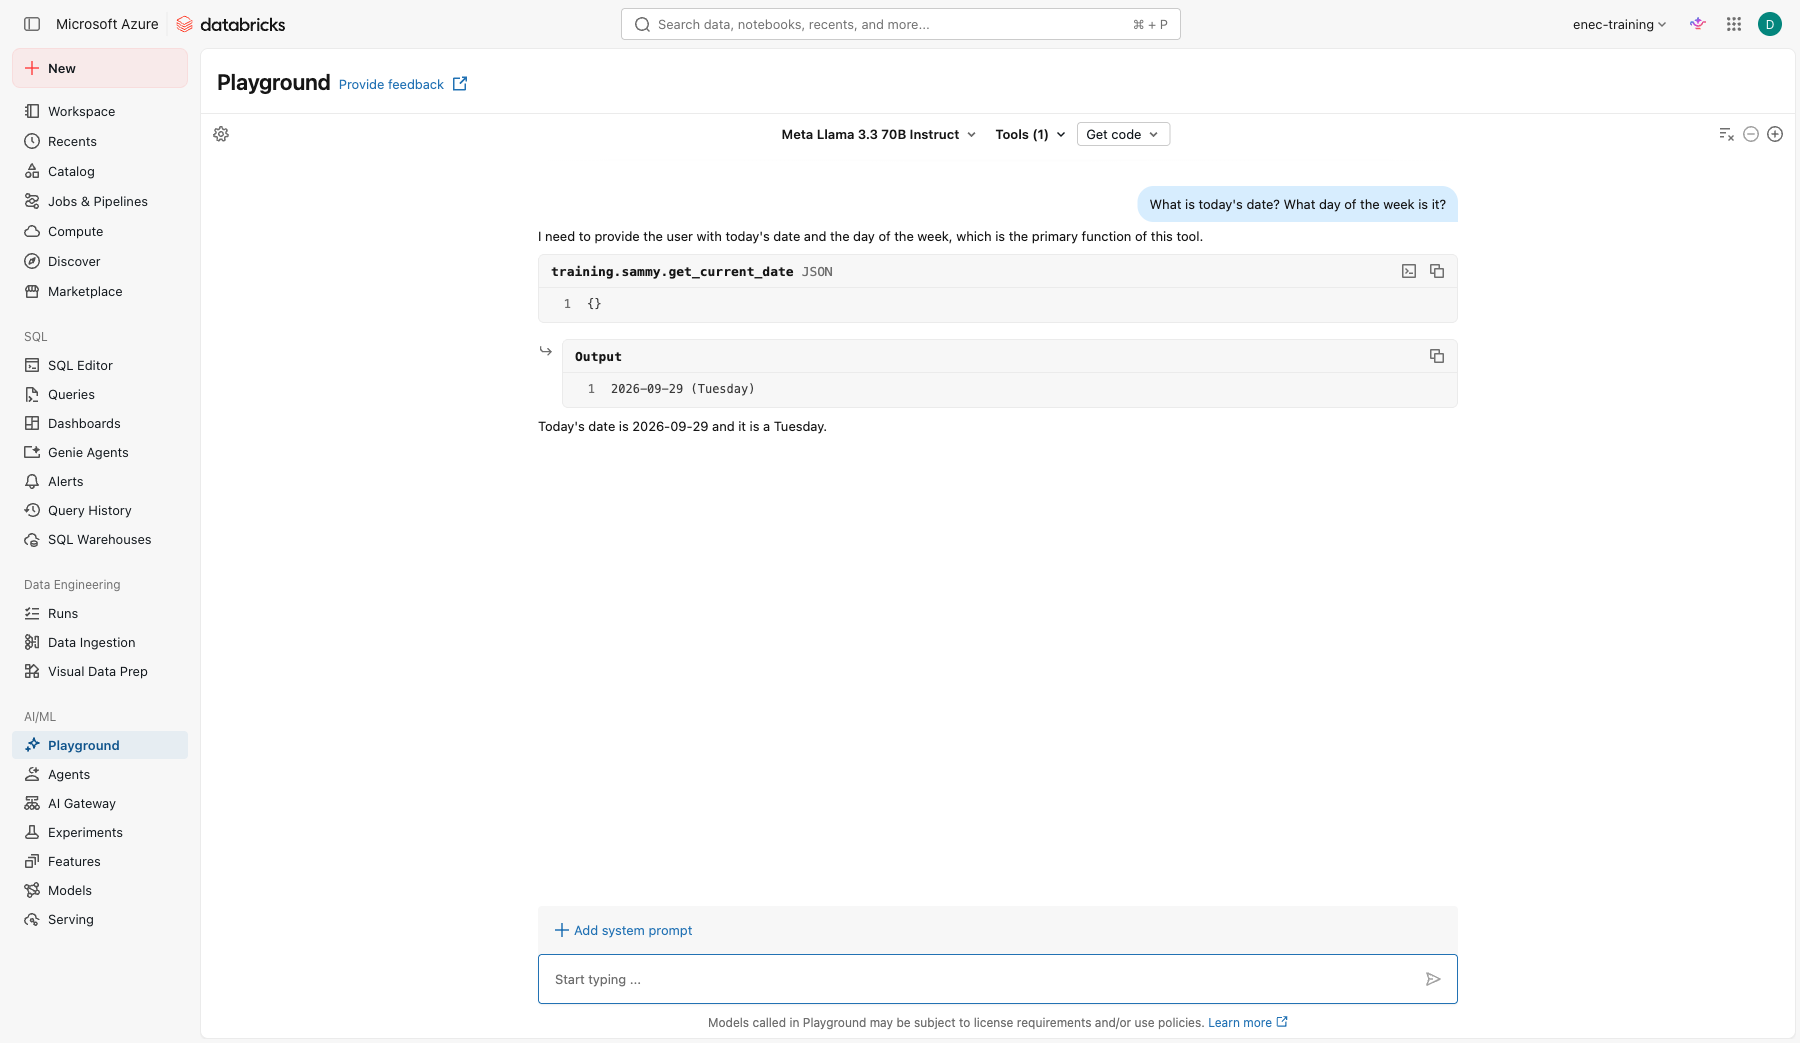This screenshot has height=1043, width=1800.
Task: Open the enec-training workspace dropdown
Action: coord(1619,24)
